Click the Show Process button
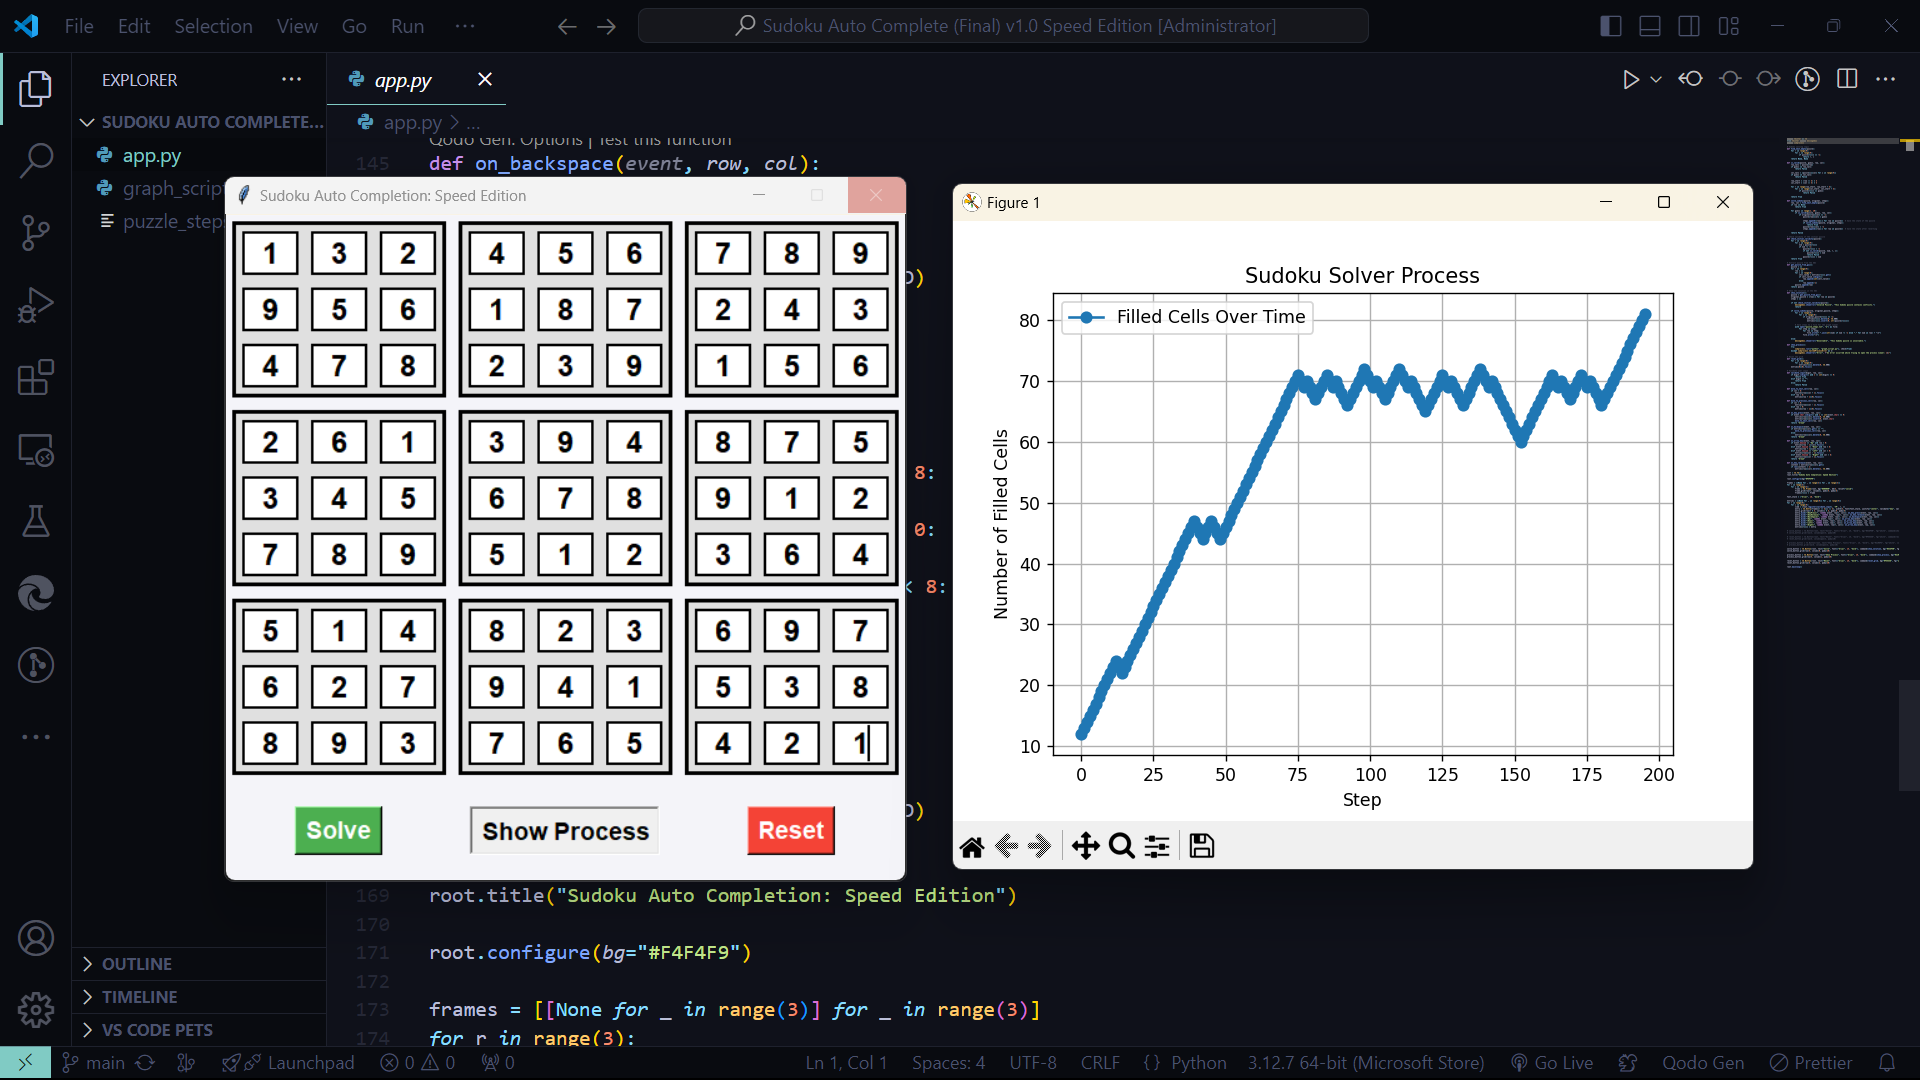This screenshot has height=1080, width=1920. pyautogui.click(x=565, y=831)
